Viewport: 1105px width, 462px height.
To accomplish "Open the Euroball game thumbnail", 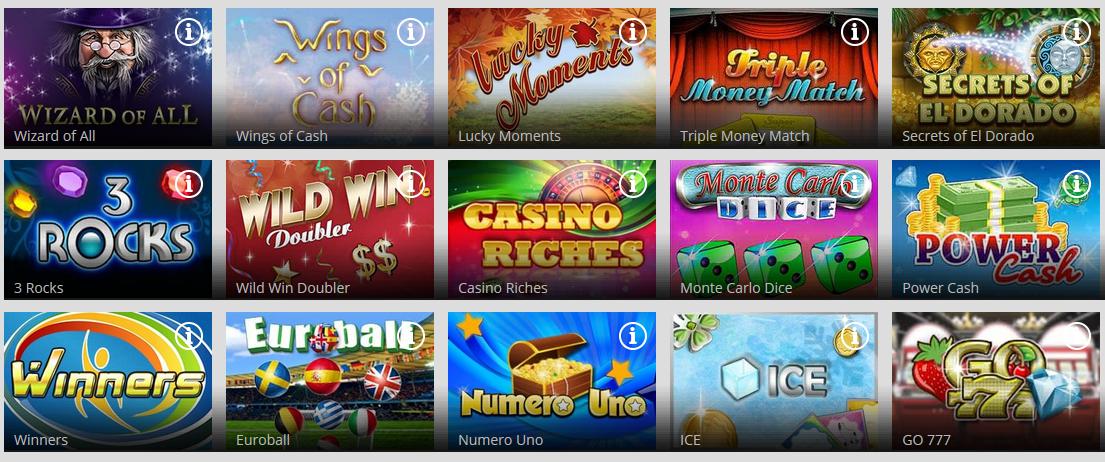I will pyautogui.click(x=330, y=381).
